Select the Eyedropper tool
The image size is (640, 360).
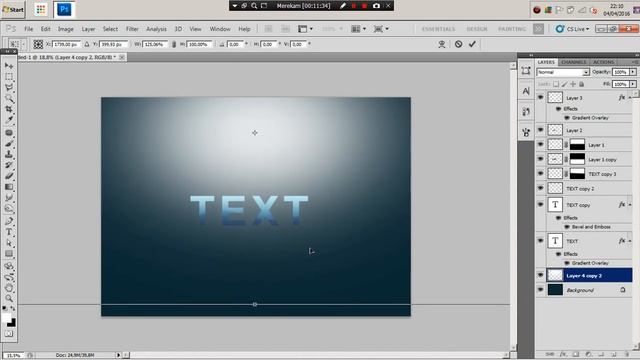point(9,120)
